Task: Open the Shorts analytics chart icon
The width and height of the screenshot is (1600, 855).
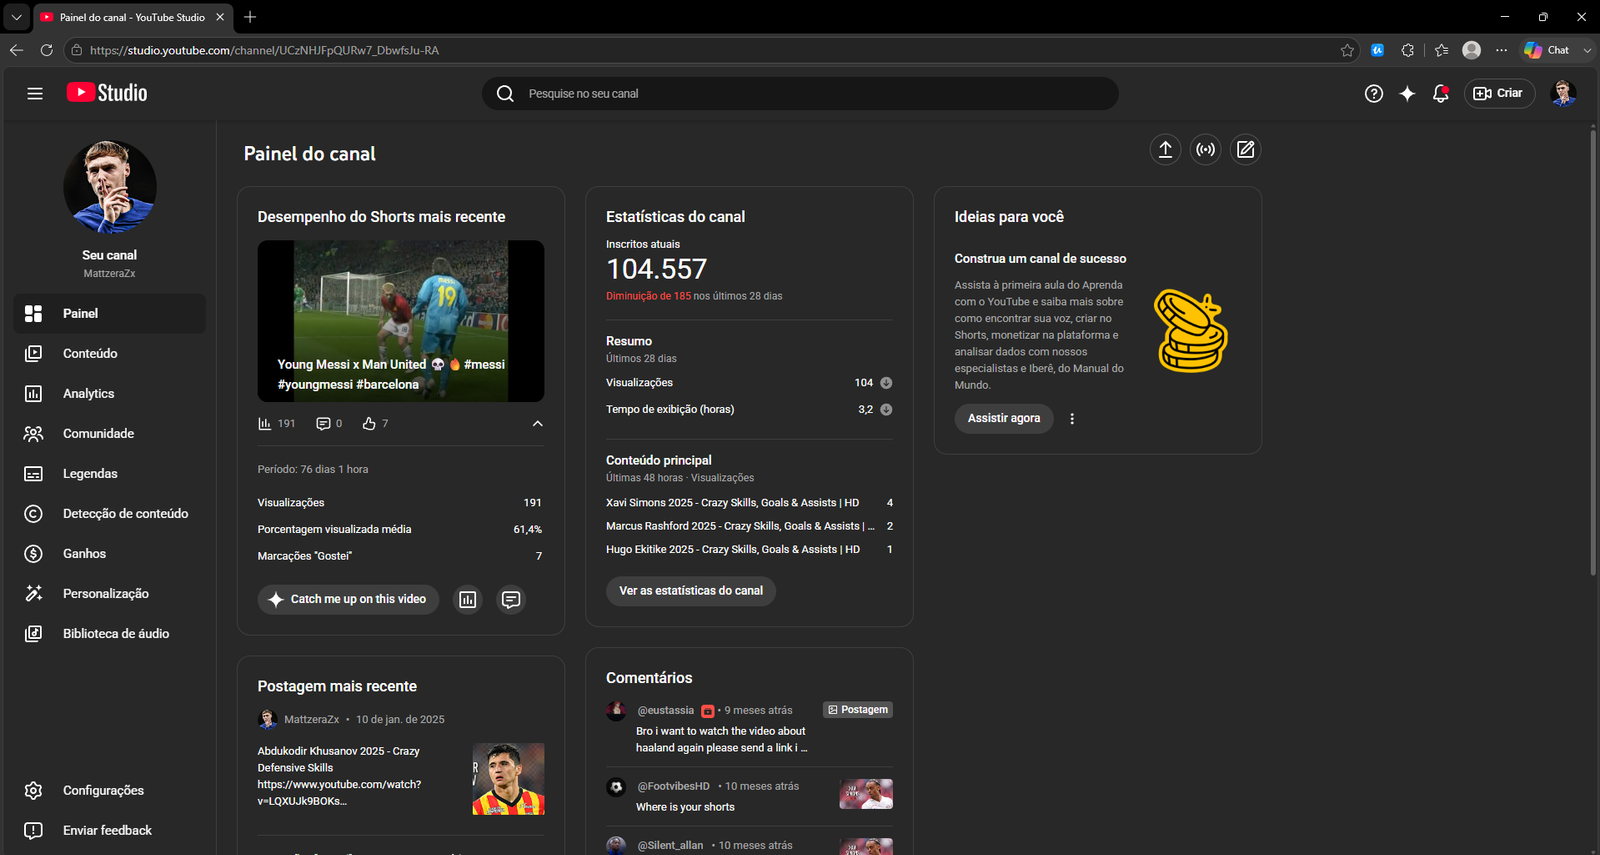Action: point(468,599)
